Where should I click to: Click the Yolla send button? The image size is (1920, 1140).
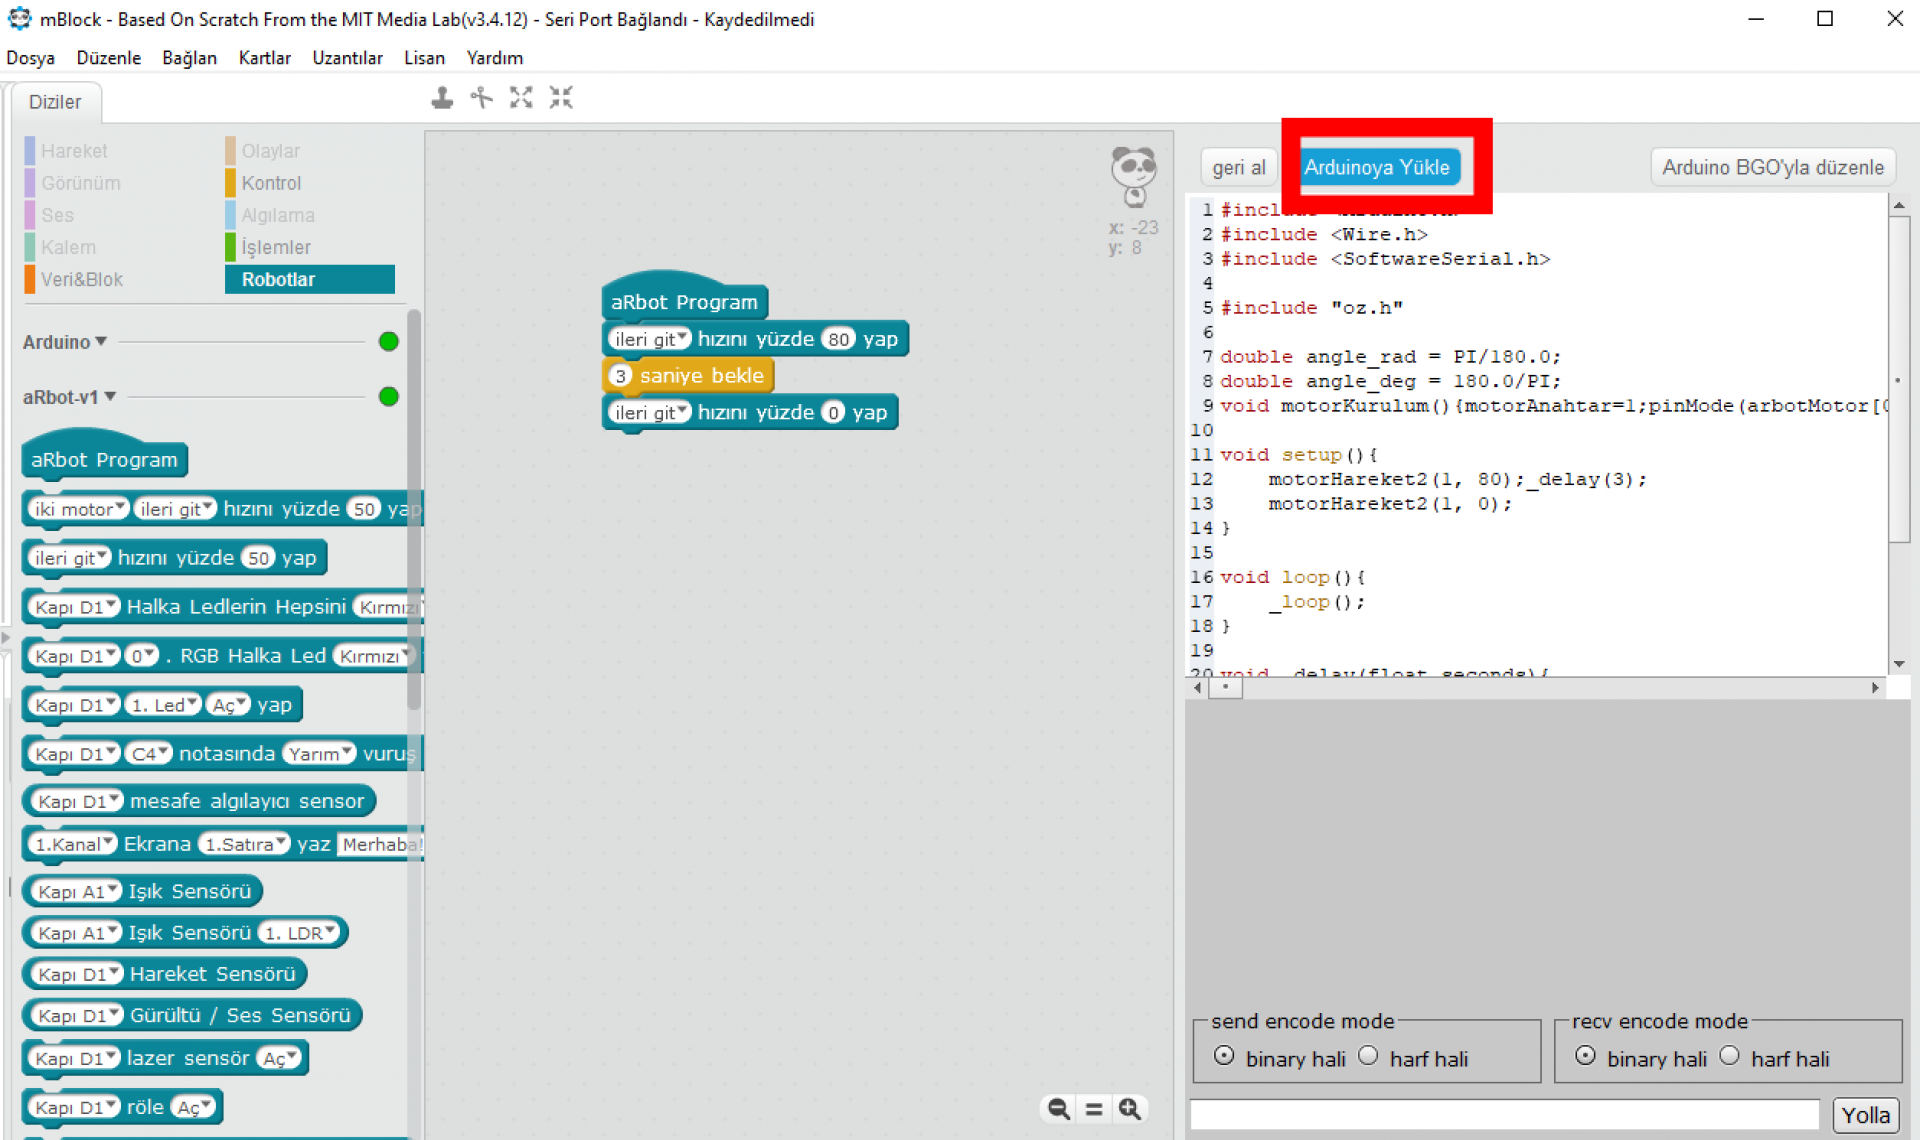(x=1865, y=1115)
